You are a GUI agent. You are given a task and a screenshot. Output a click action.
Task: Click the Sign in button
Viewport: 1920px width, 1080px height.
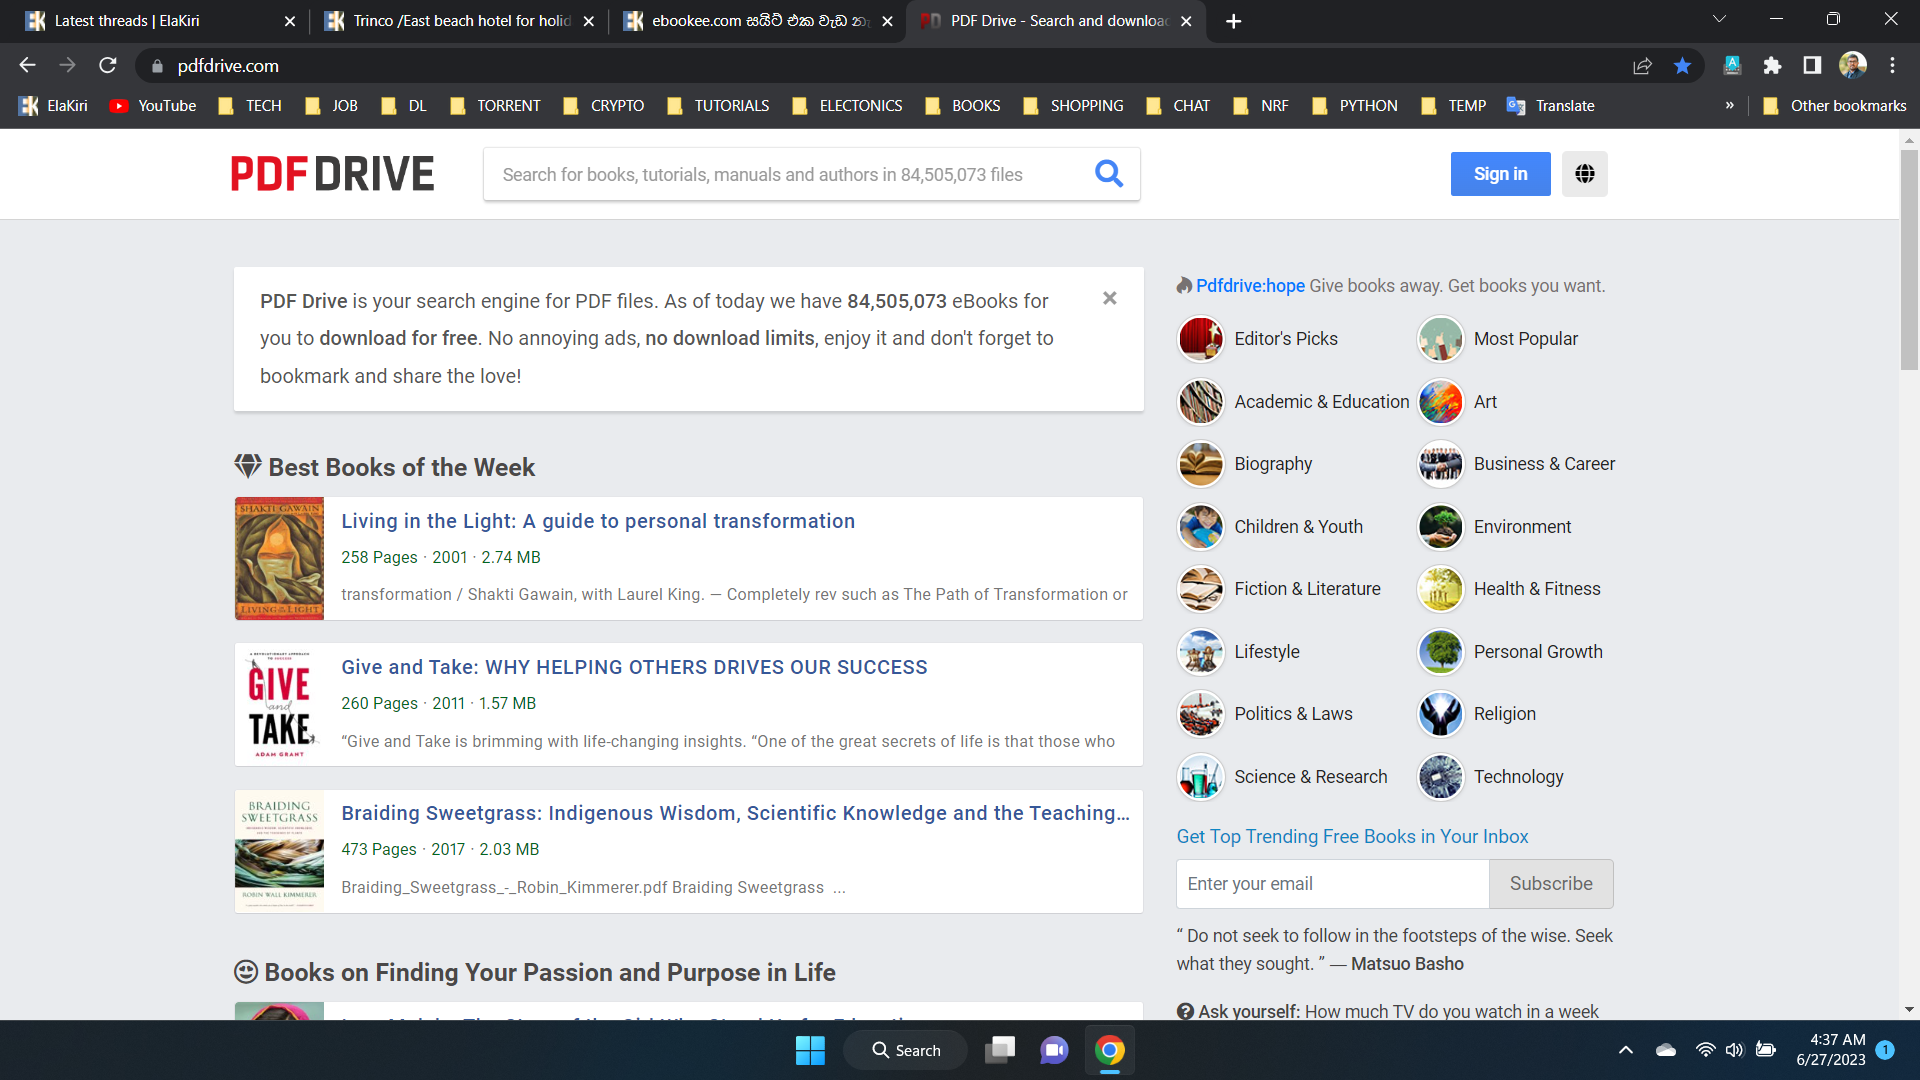(1500, 174)
